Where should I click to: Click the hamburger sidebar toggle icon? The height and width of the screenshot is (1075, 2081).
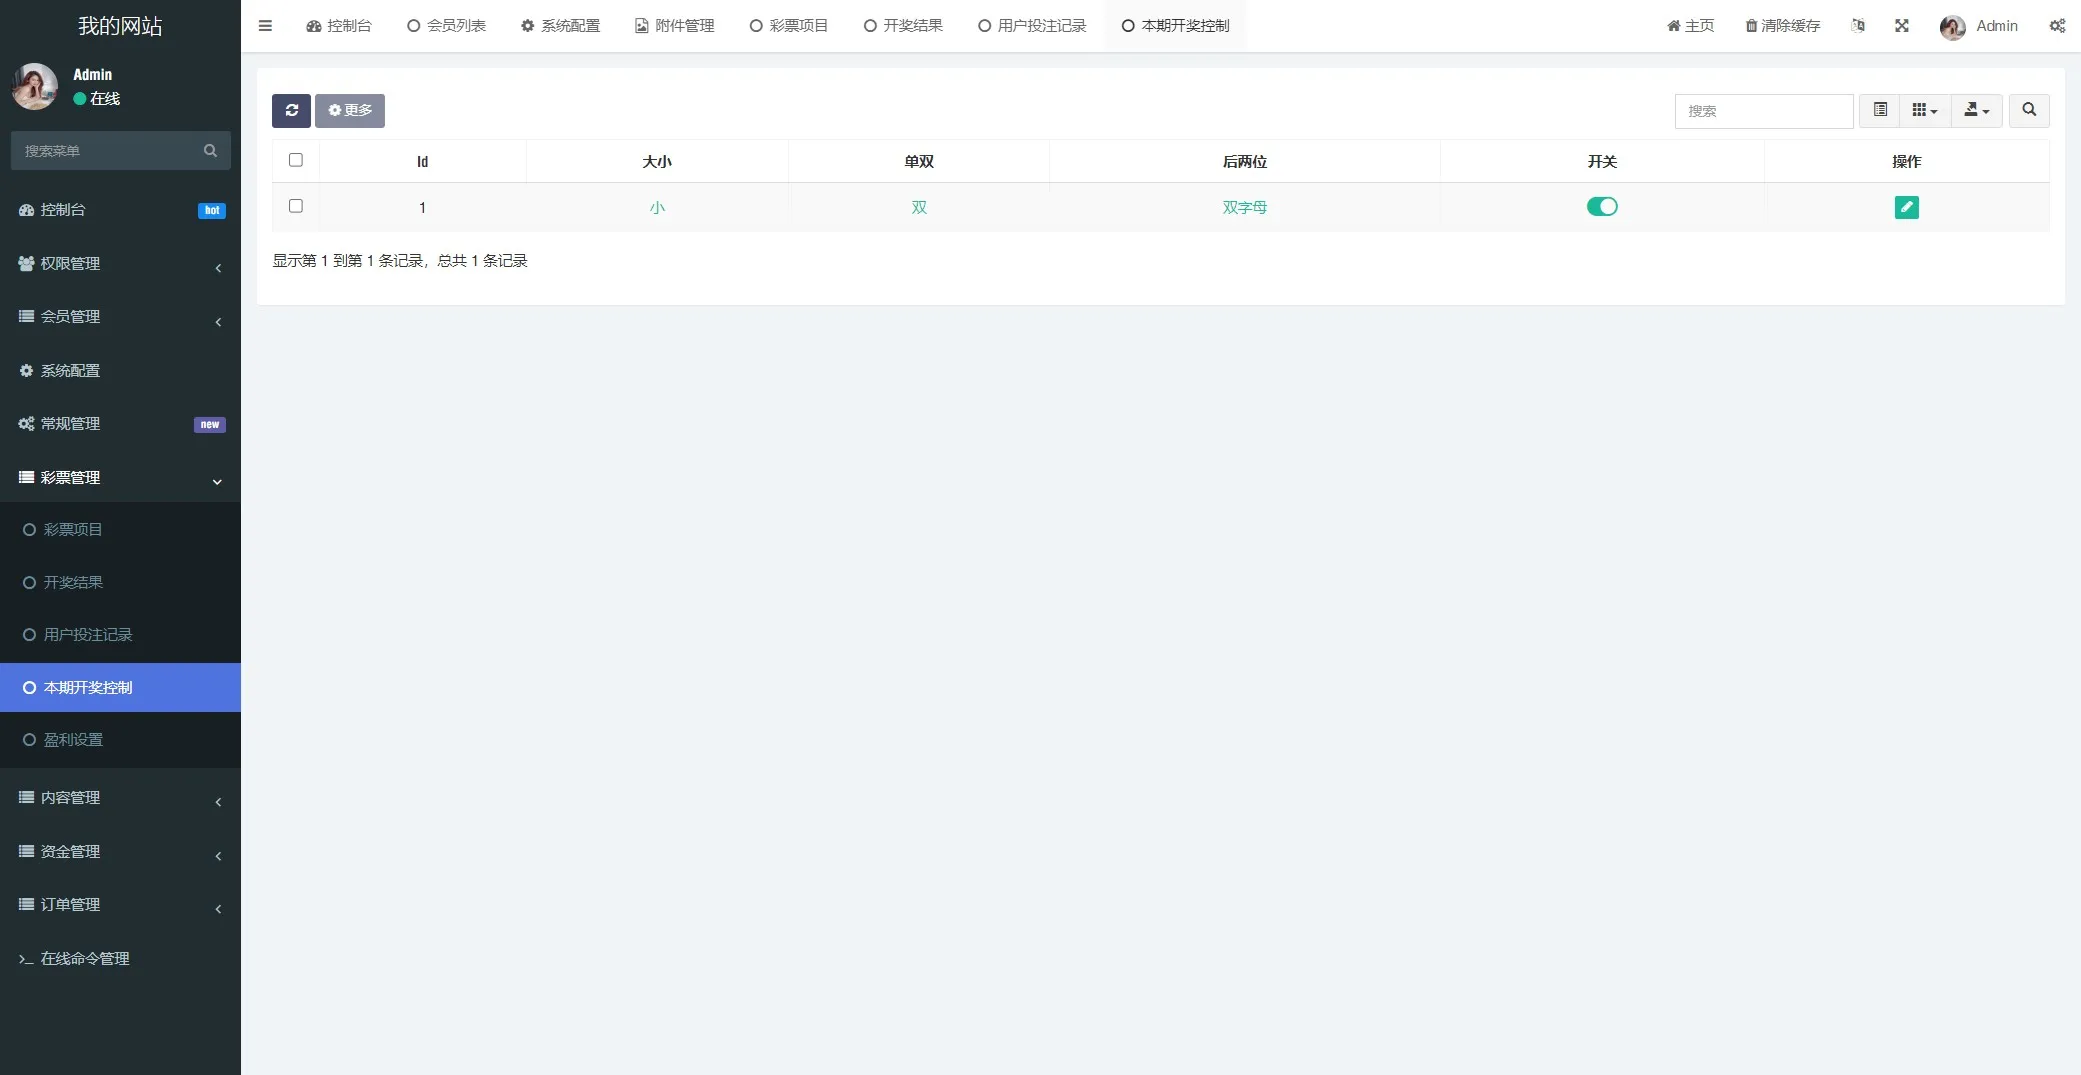click(265, 26)
